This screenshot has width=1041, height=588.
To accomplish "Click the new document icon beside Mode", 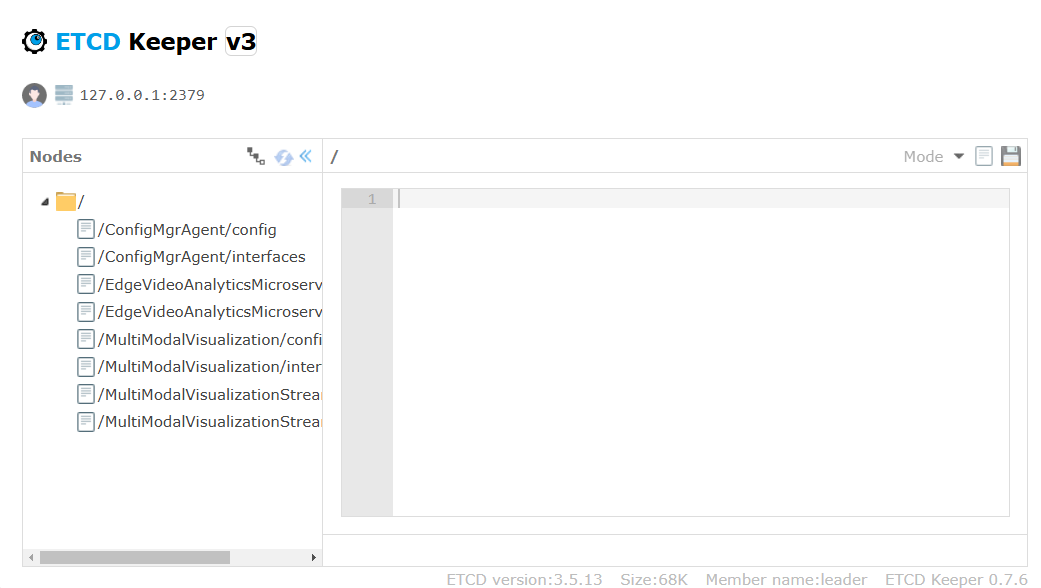I will (x=984, y=156).
